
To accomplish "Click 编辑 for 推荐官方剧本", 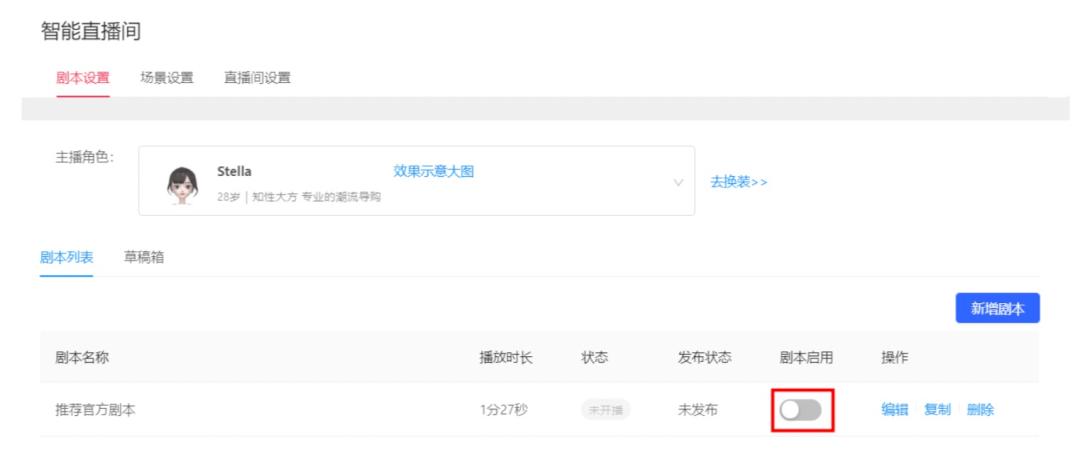I will pos(895,409).
